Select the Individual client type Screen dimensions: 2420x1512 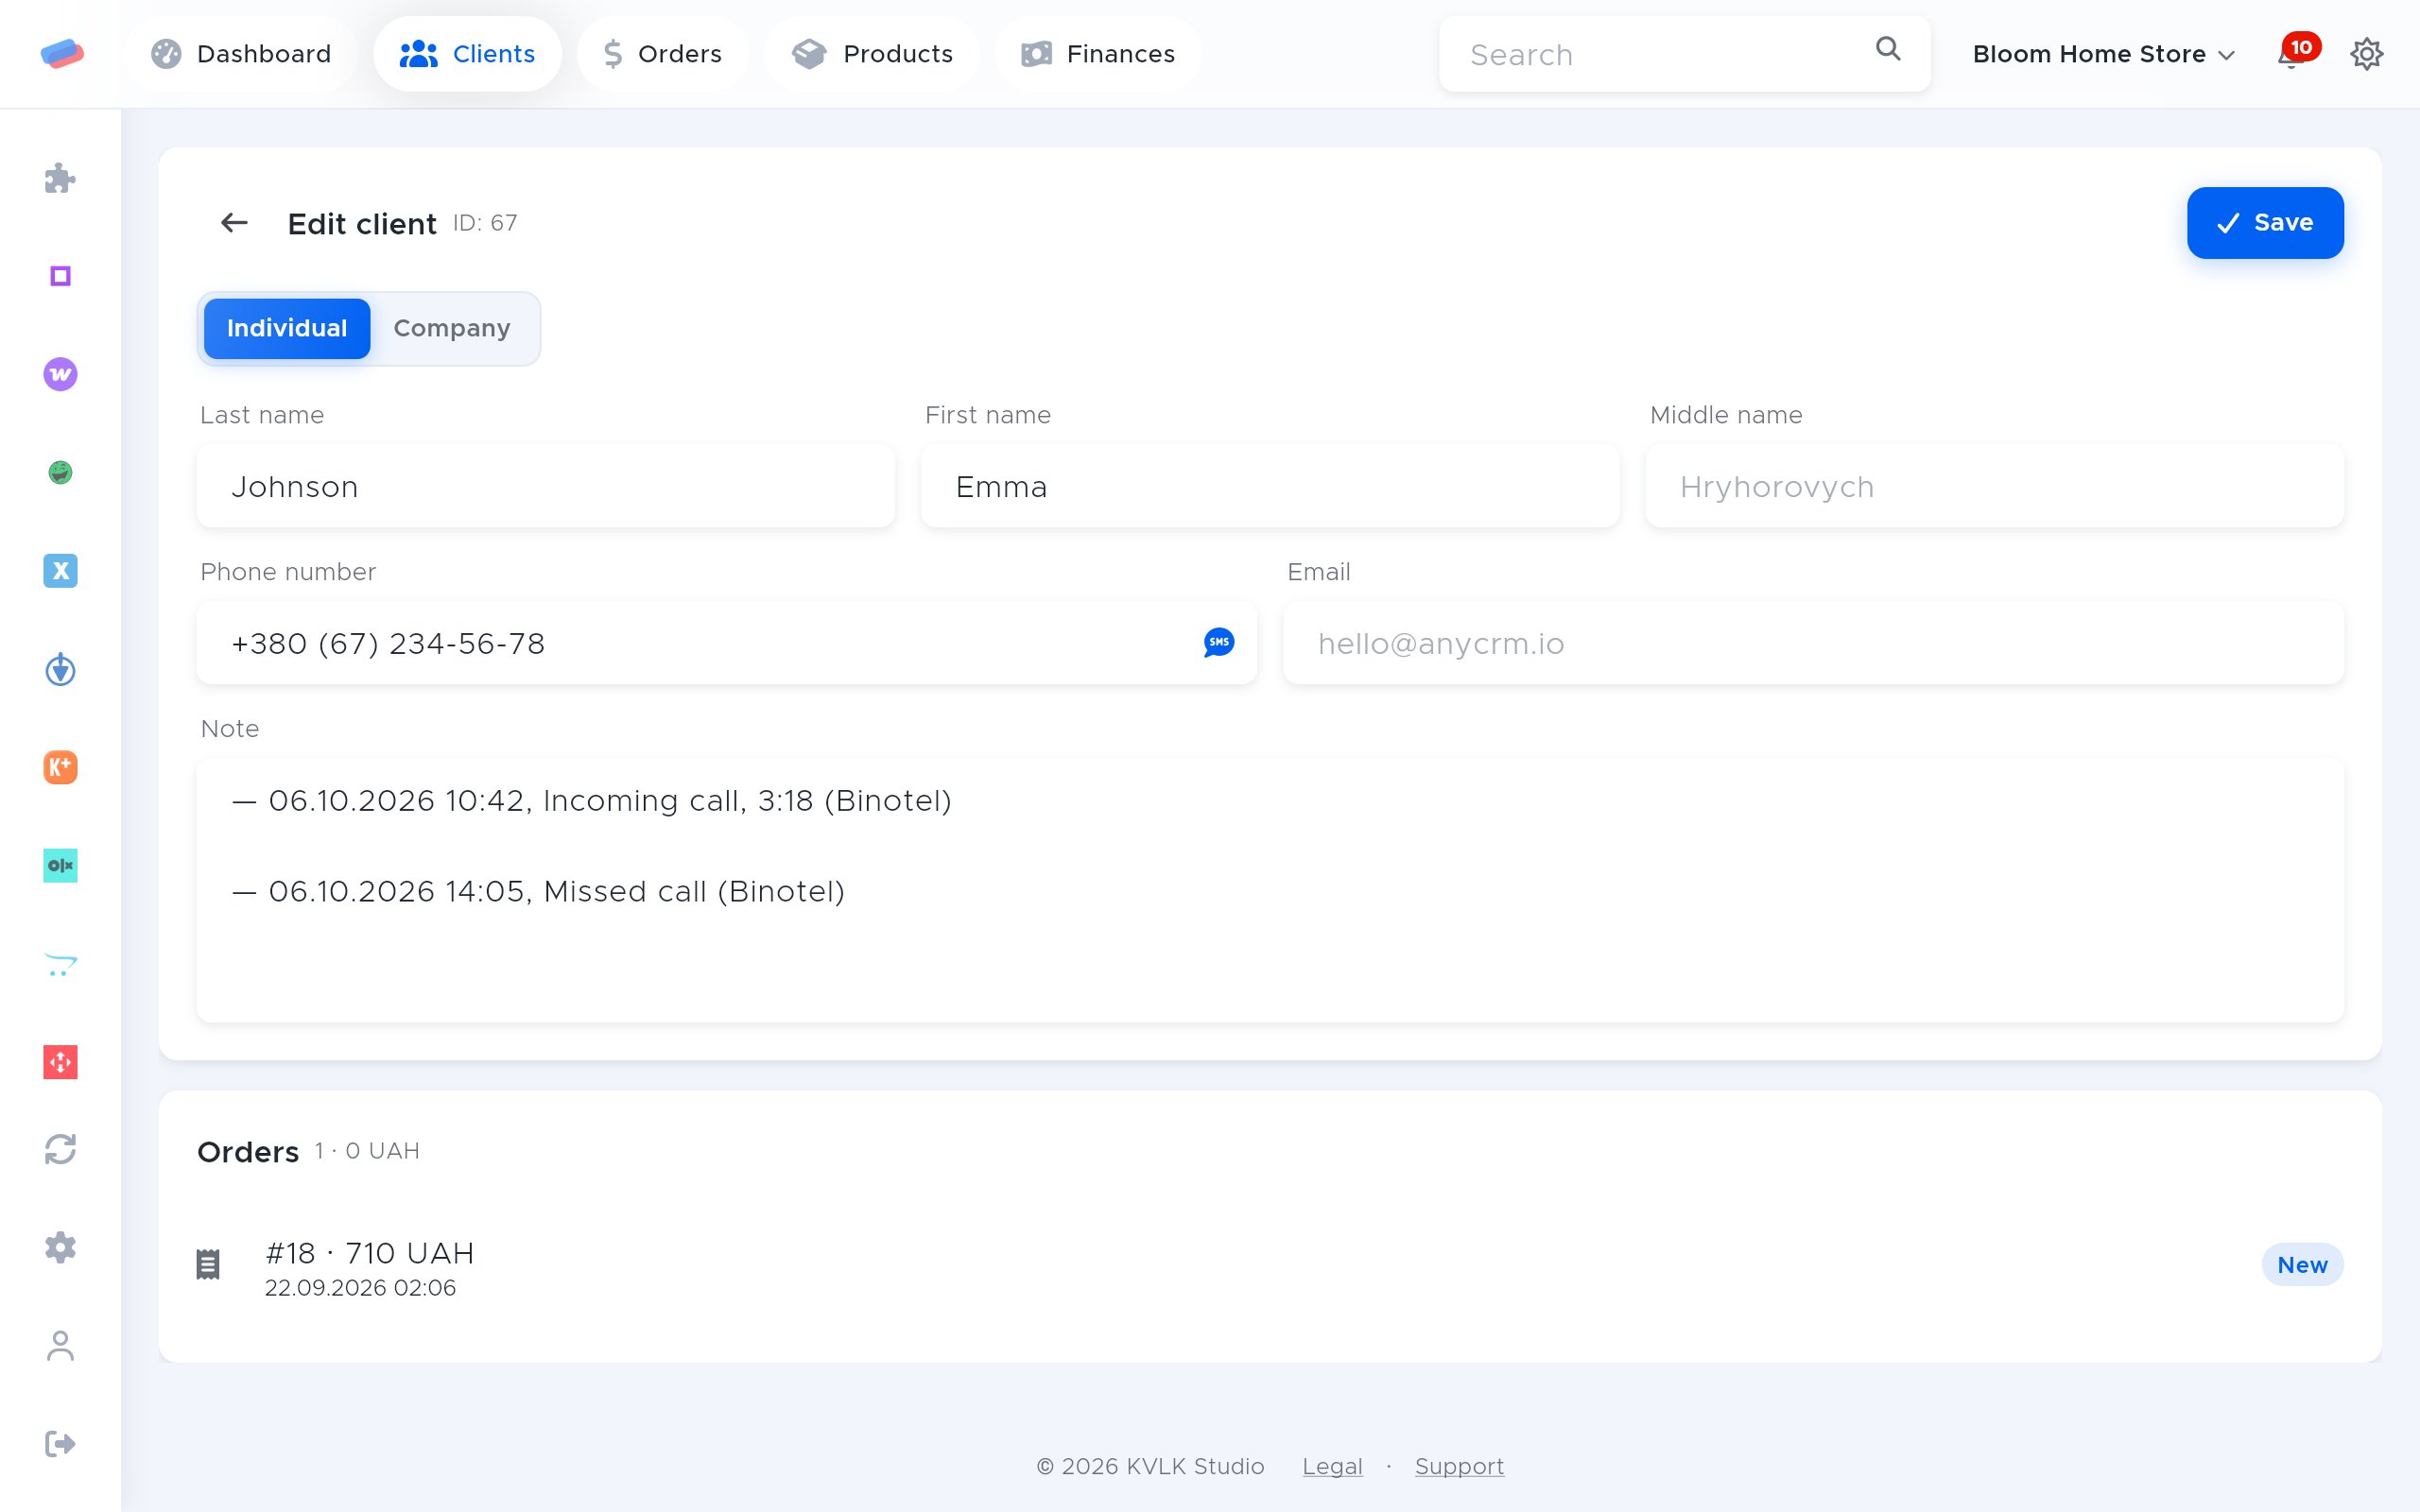point(287,328)
